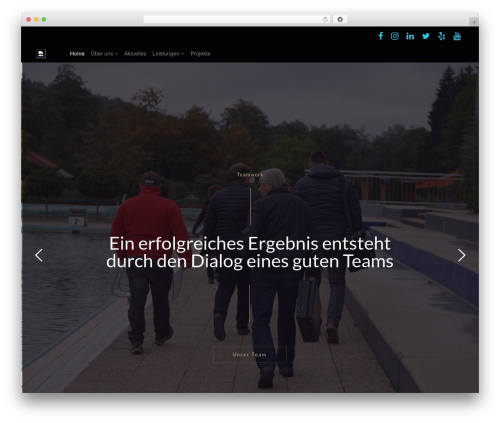Image resolution: width=500 pixels, height=423 pixels.
Task: Add a new browser tab
Action: tap(474, 22)
